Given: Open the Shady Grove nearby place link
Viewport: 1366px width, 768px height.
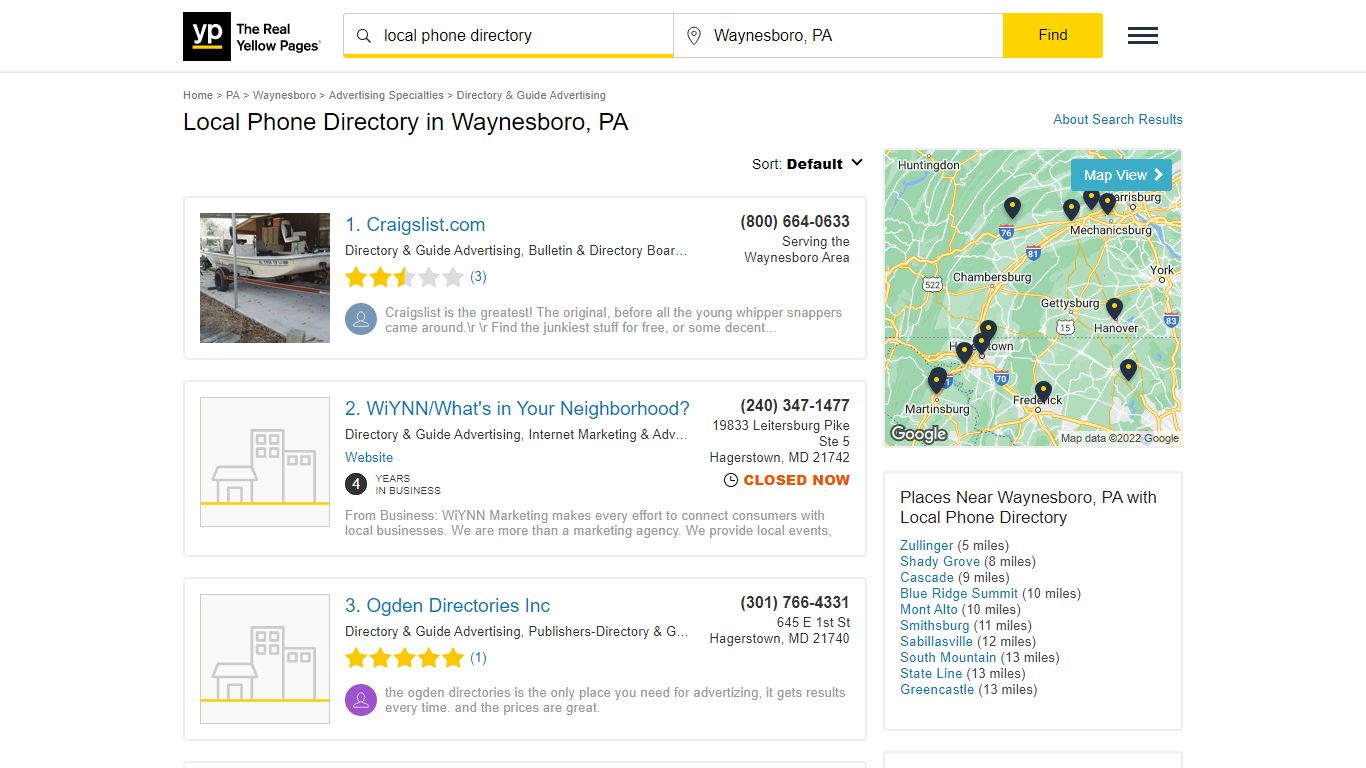Looking at the screenshot, I should tap(940, 561).
